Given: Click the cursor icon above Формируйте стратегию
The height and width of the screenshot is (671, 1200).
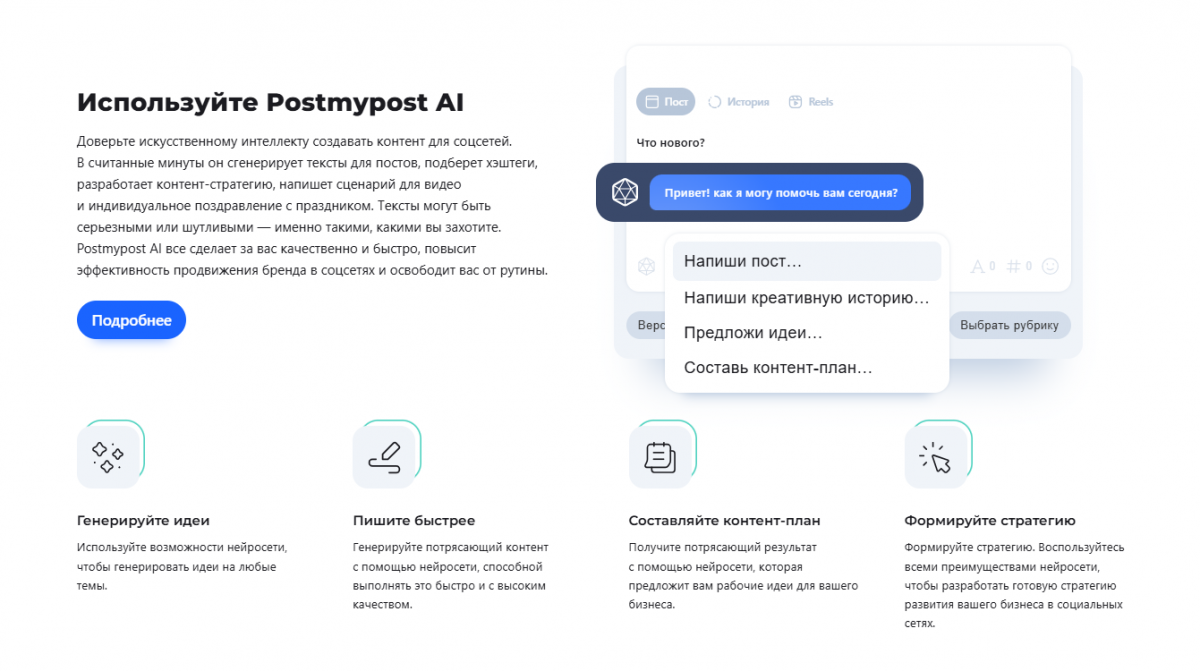Looking at the screenshot, I should 936,457.
